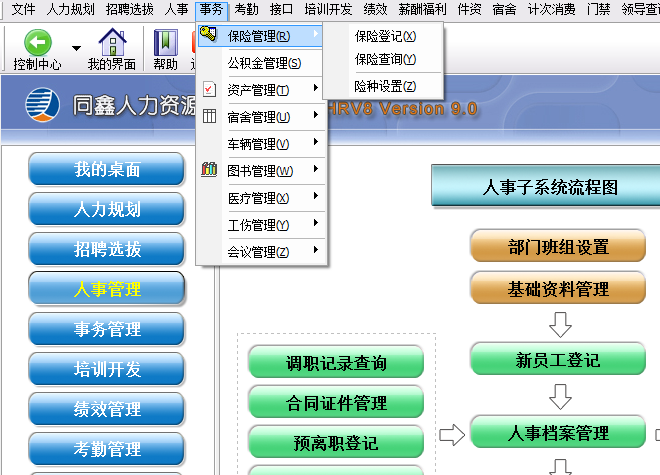The width and height of the screenshot is (660, 475).
Task: Open the 考勤 menu in menu bar
Action: click(247, 9)
